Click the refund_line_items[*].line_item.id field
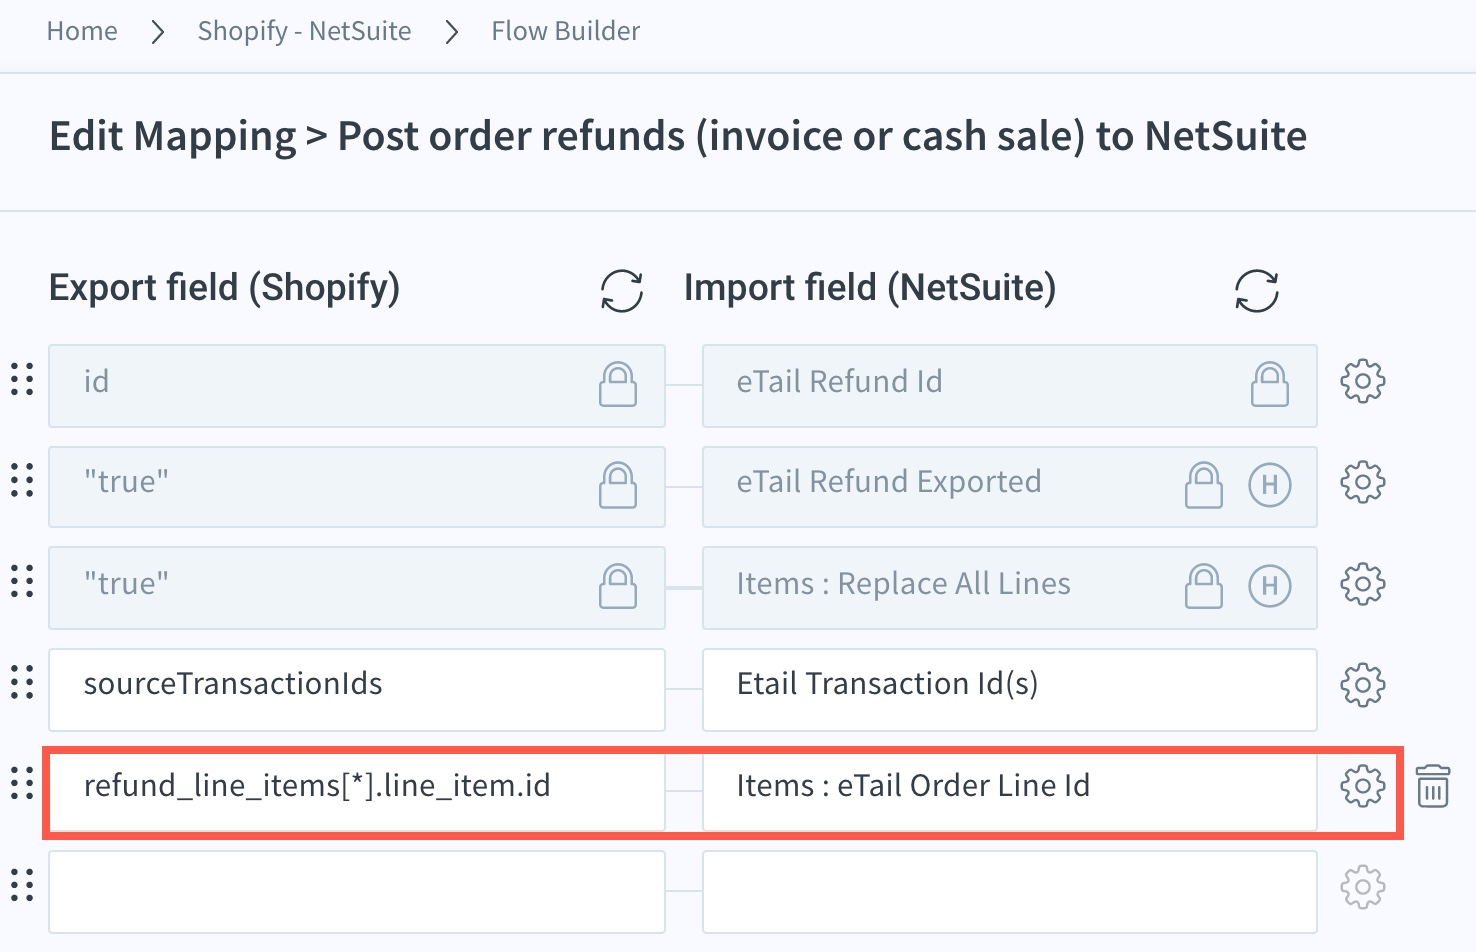The image size is (1476, 952). pos(357,790)
